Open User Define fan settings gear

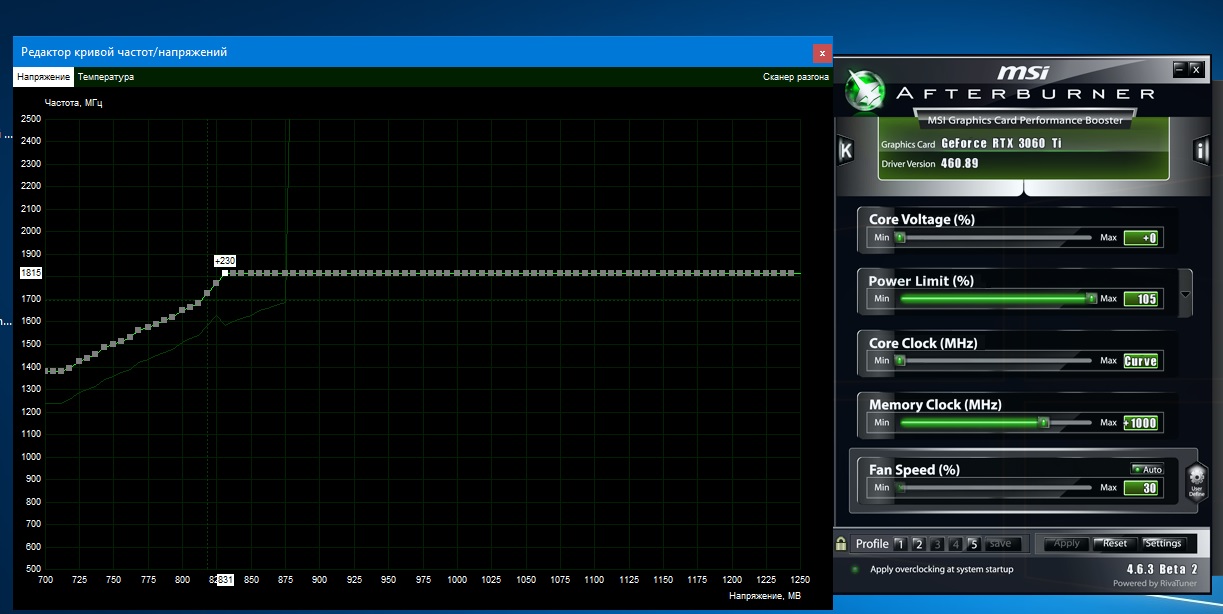point(1197,482)
